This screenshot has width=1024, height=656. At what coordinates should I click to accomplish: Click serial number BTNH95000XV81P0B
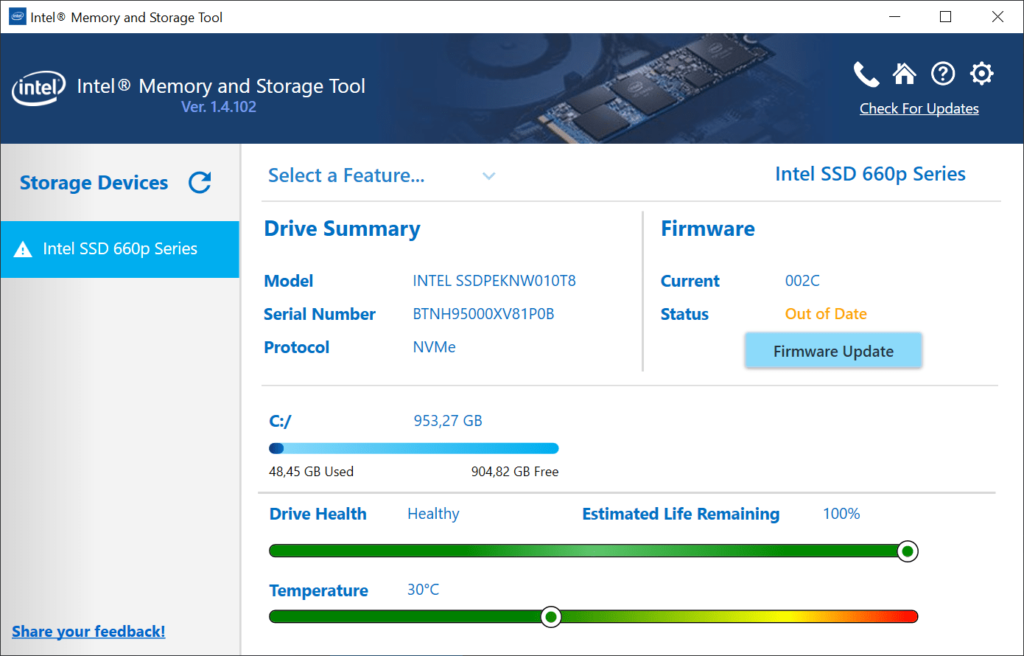(x=483, y=314)
